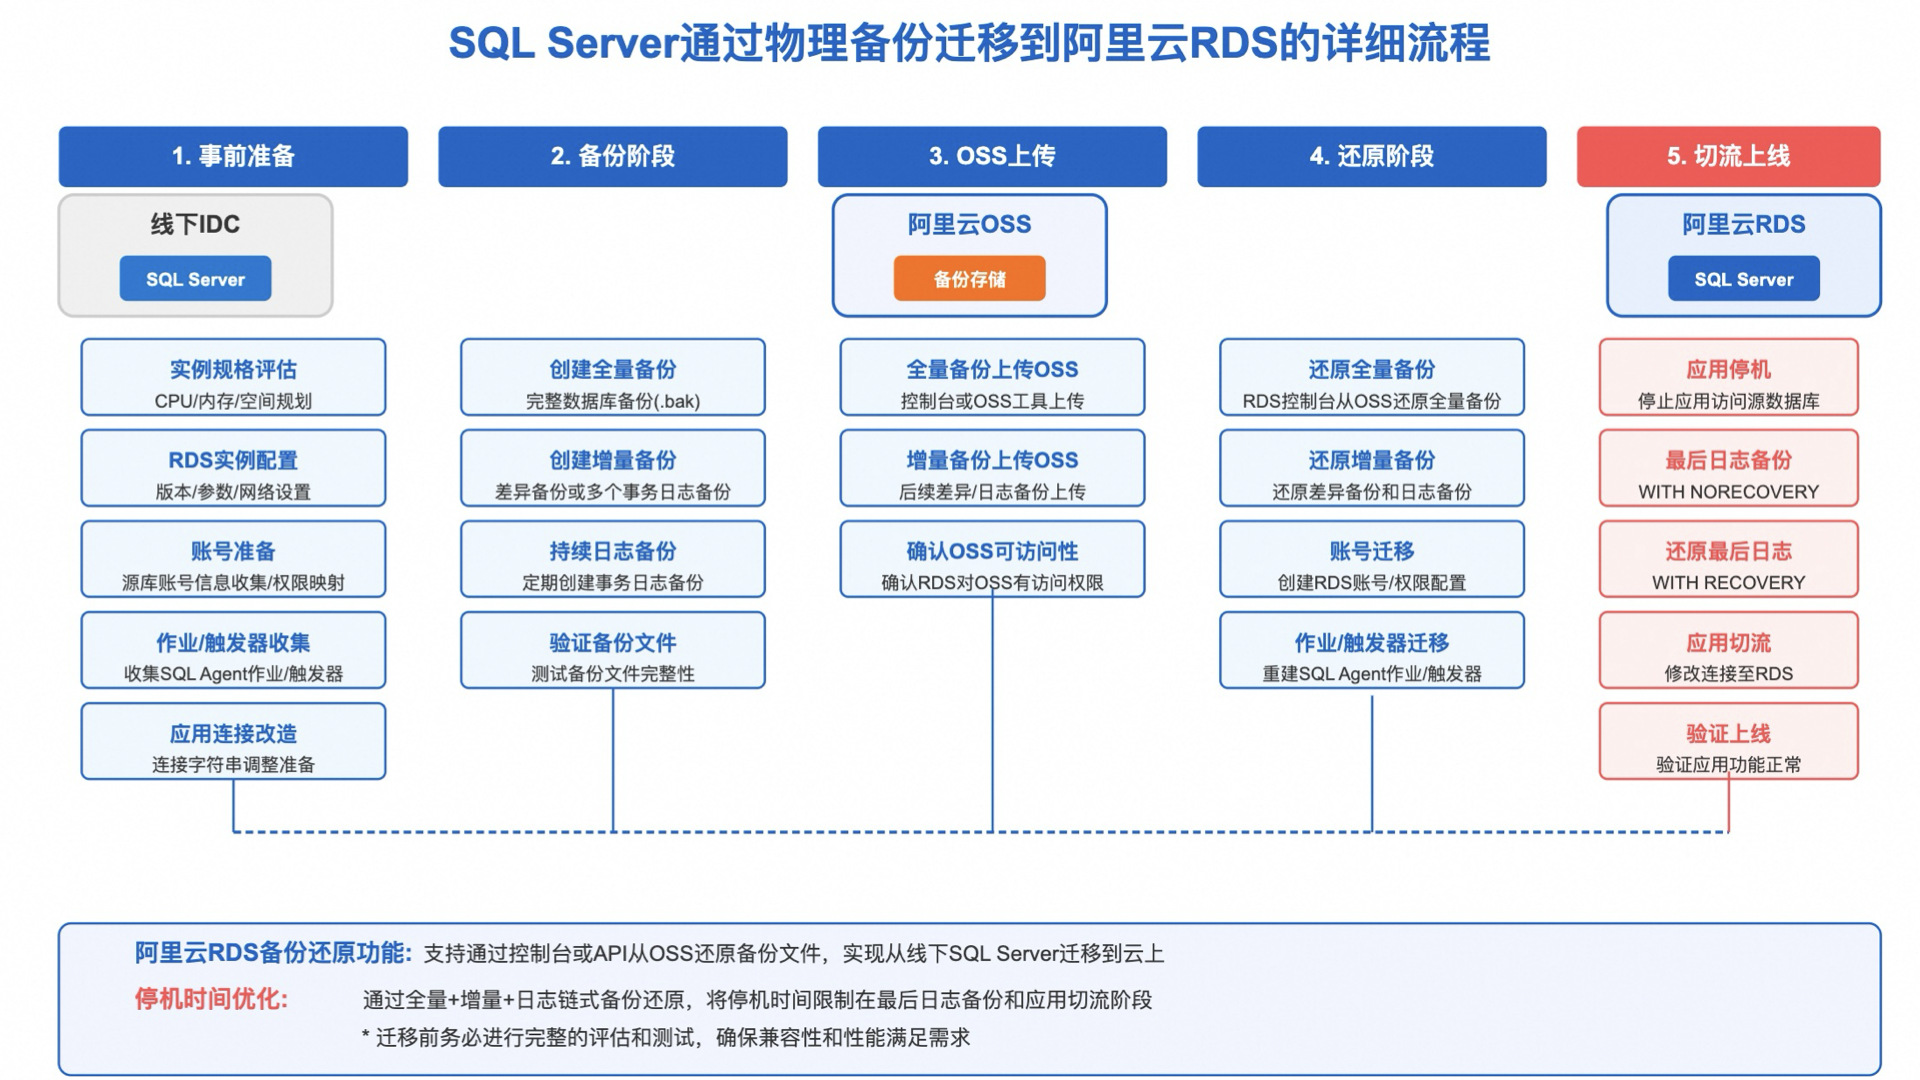Select the 持续日志备份 step box
This screenshot has height=1080, width=1920.
[613, 559]
